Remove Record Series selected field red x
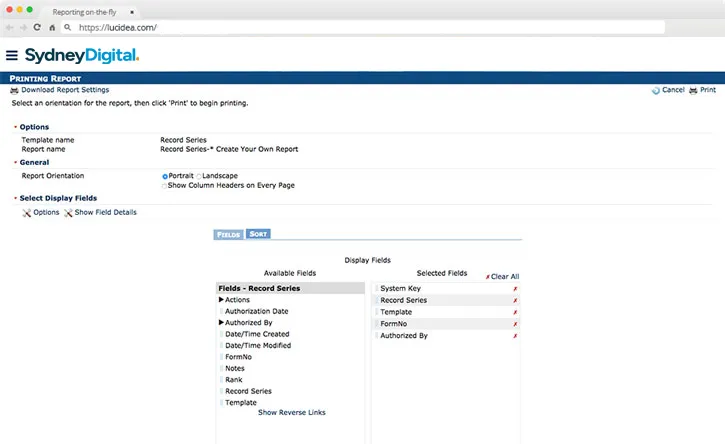This screenshot has height=444, width=725. (515, 301)
